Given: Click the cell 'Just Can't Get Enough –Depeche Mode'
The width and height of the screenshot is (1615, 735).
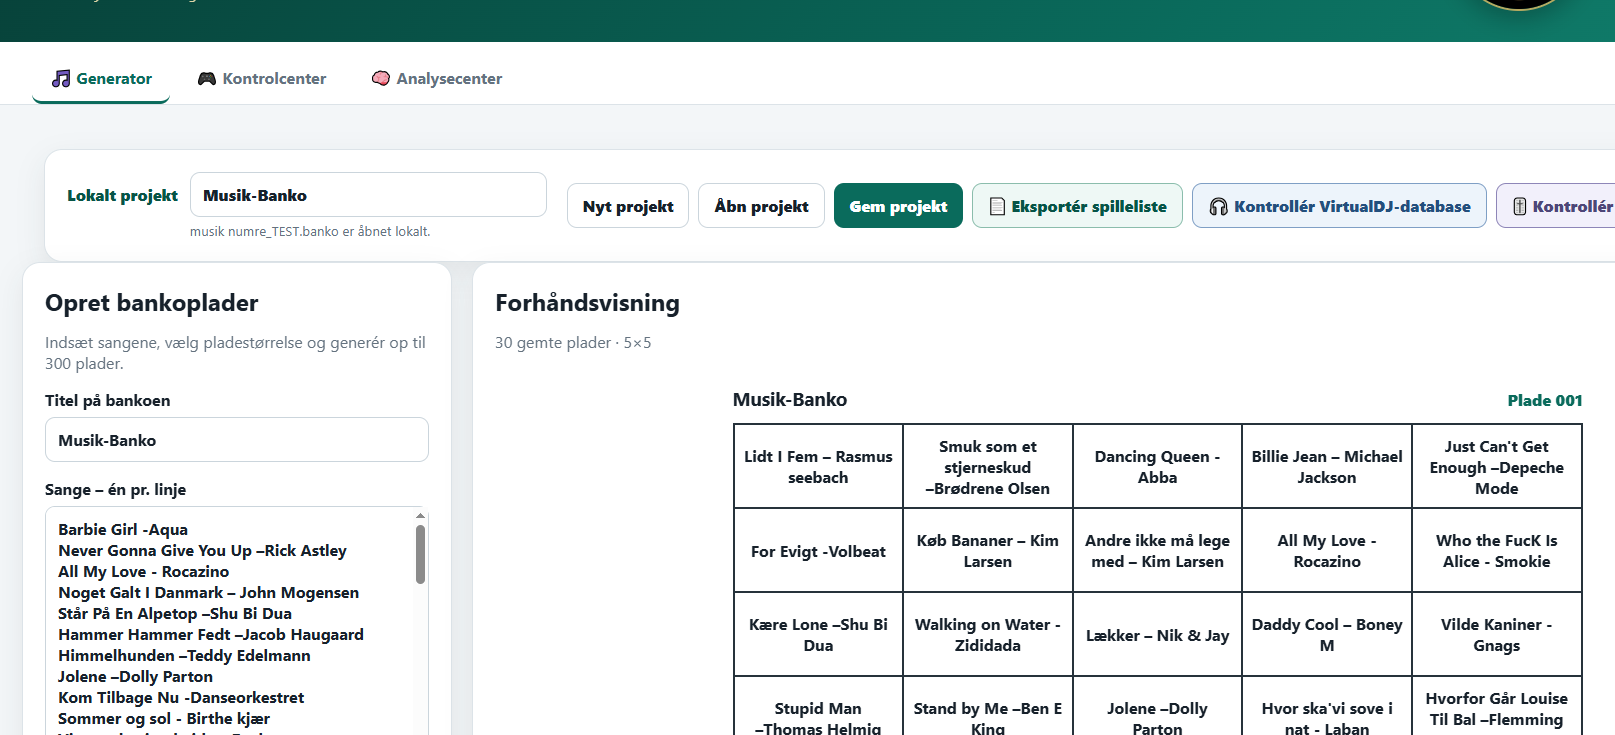Looking at the screenshot, I should coord(1497,467).
